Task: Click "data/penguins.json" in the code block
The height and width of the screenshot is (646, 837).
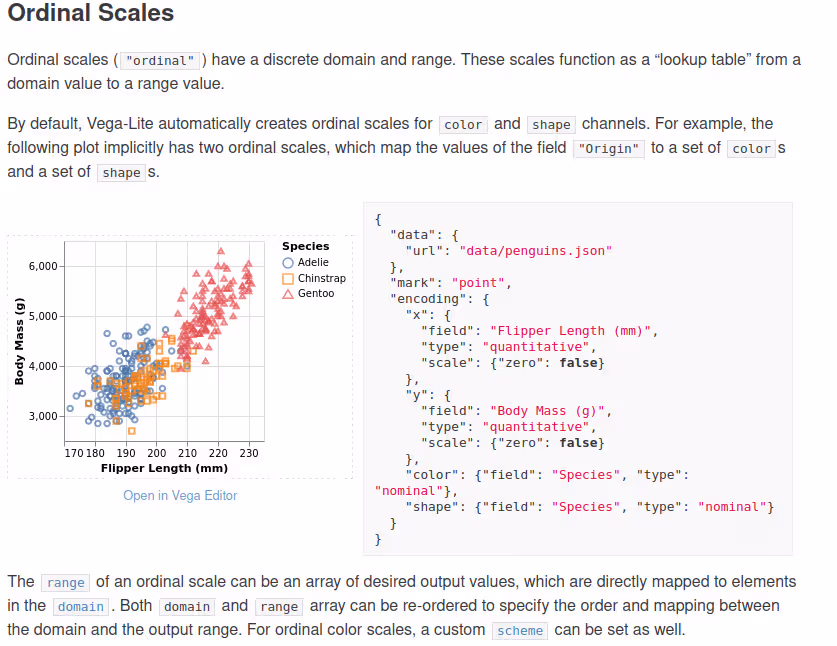Action: click(x=535, y=251)
